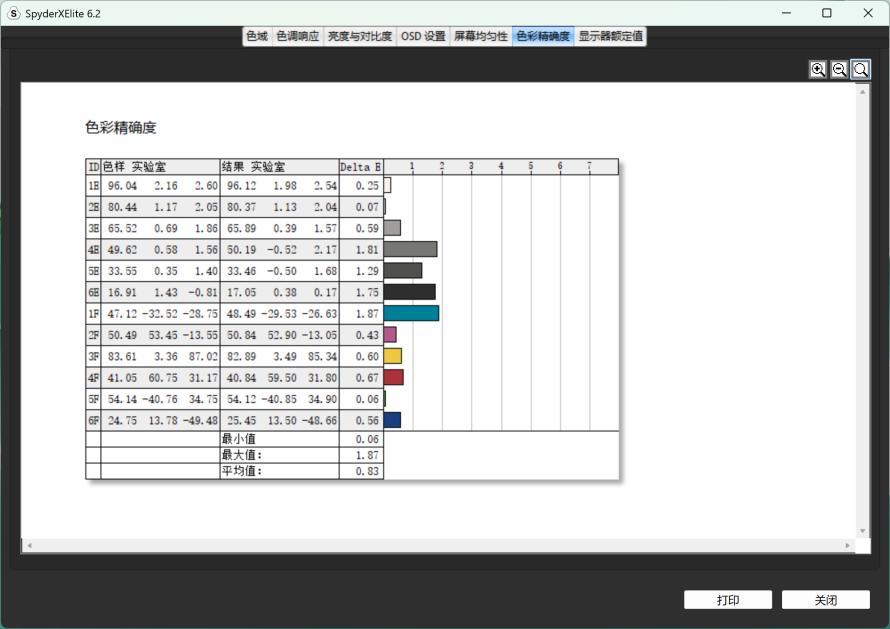Click the 关闭 button
890x629 pixels.
pyautogui.click(x=826, y=599)
